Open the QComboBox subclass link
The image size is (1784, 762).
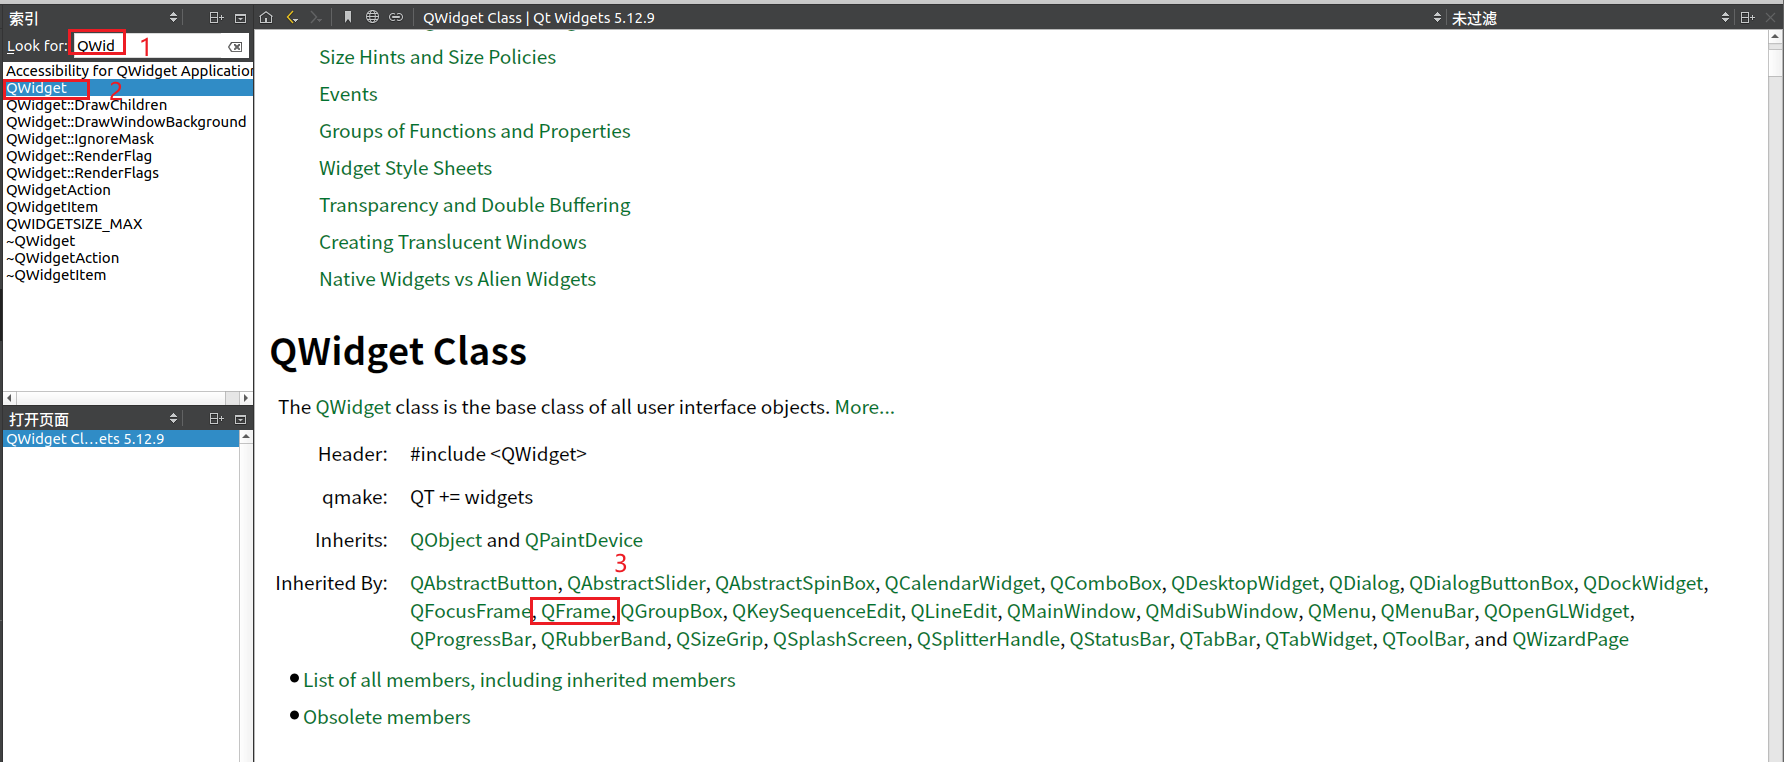1106,583
